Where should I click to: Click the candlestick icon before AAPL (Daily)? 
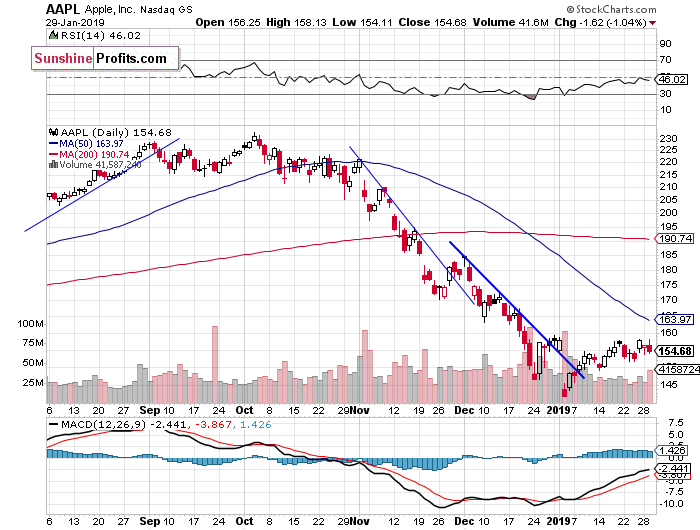(x=54, y=132)
